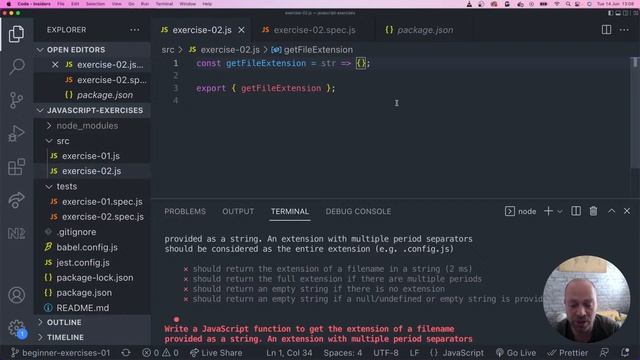Open the Manage gear icon
This screenshot has height=360, width=640.
[x=16, y=328]
